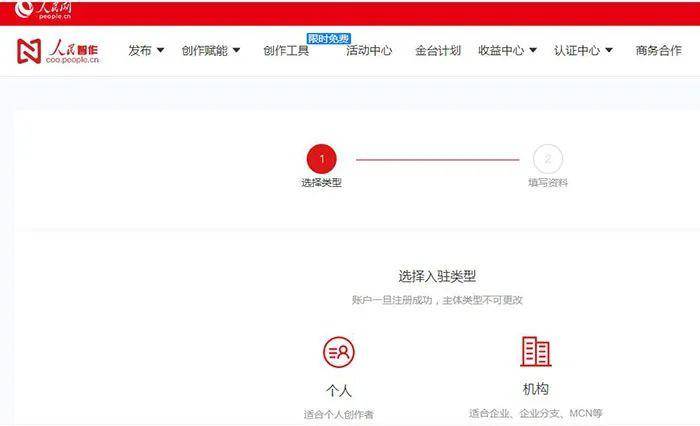The image size is (700, 426).
Task: Select step 2 circle 填写资料
Action: click(x=548, y=159)
